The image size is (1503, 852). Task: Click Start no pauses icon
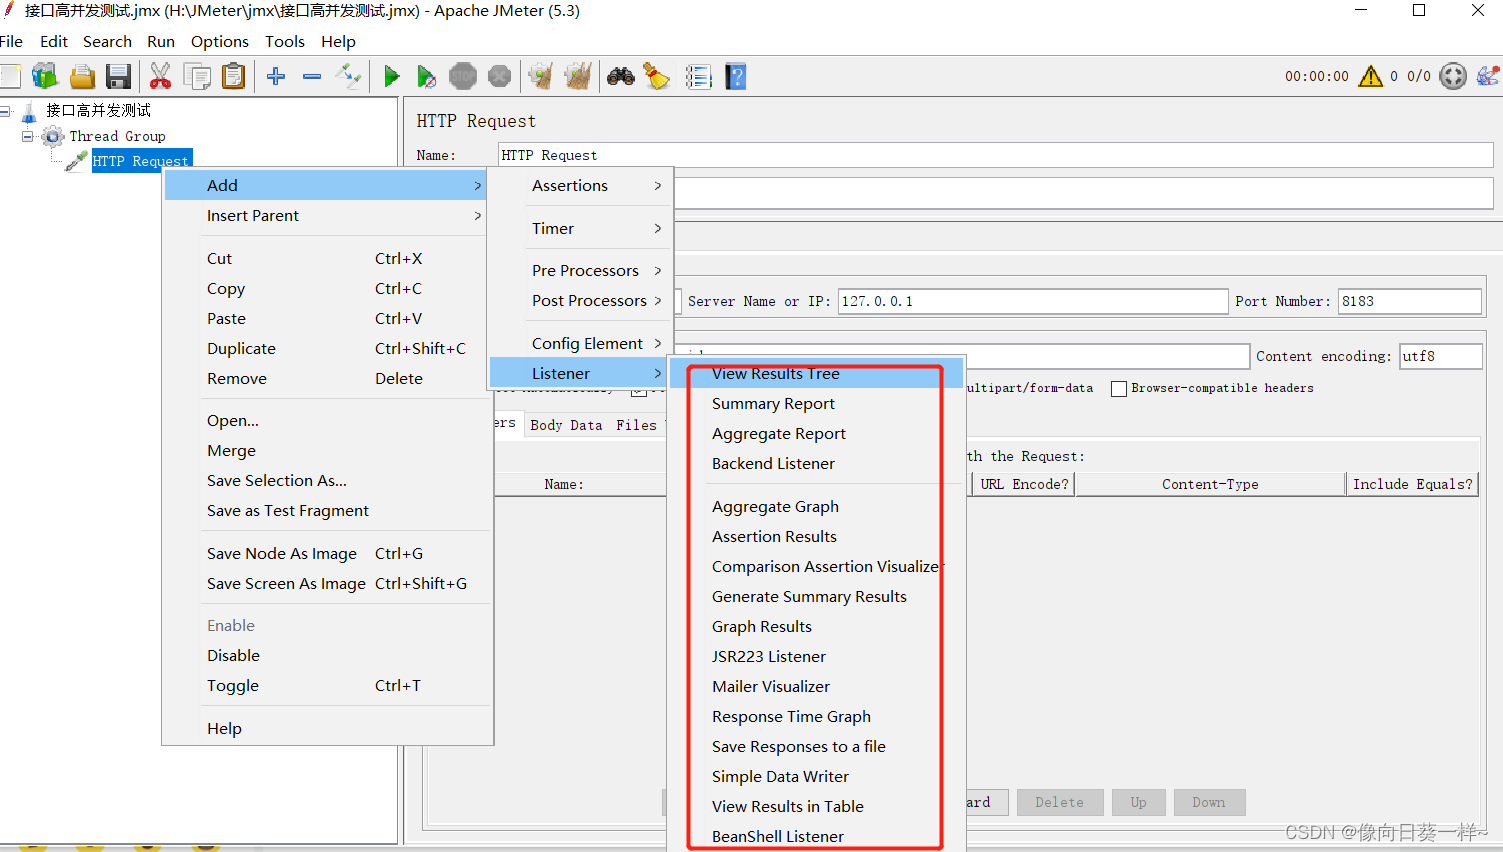coord(426,76)
